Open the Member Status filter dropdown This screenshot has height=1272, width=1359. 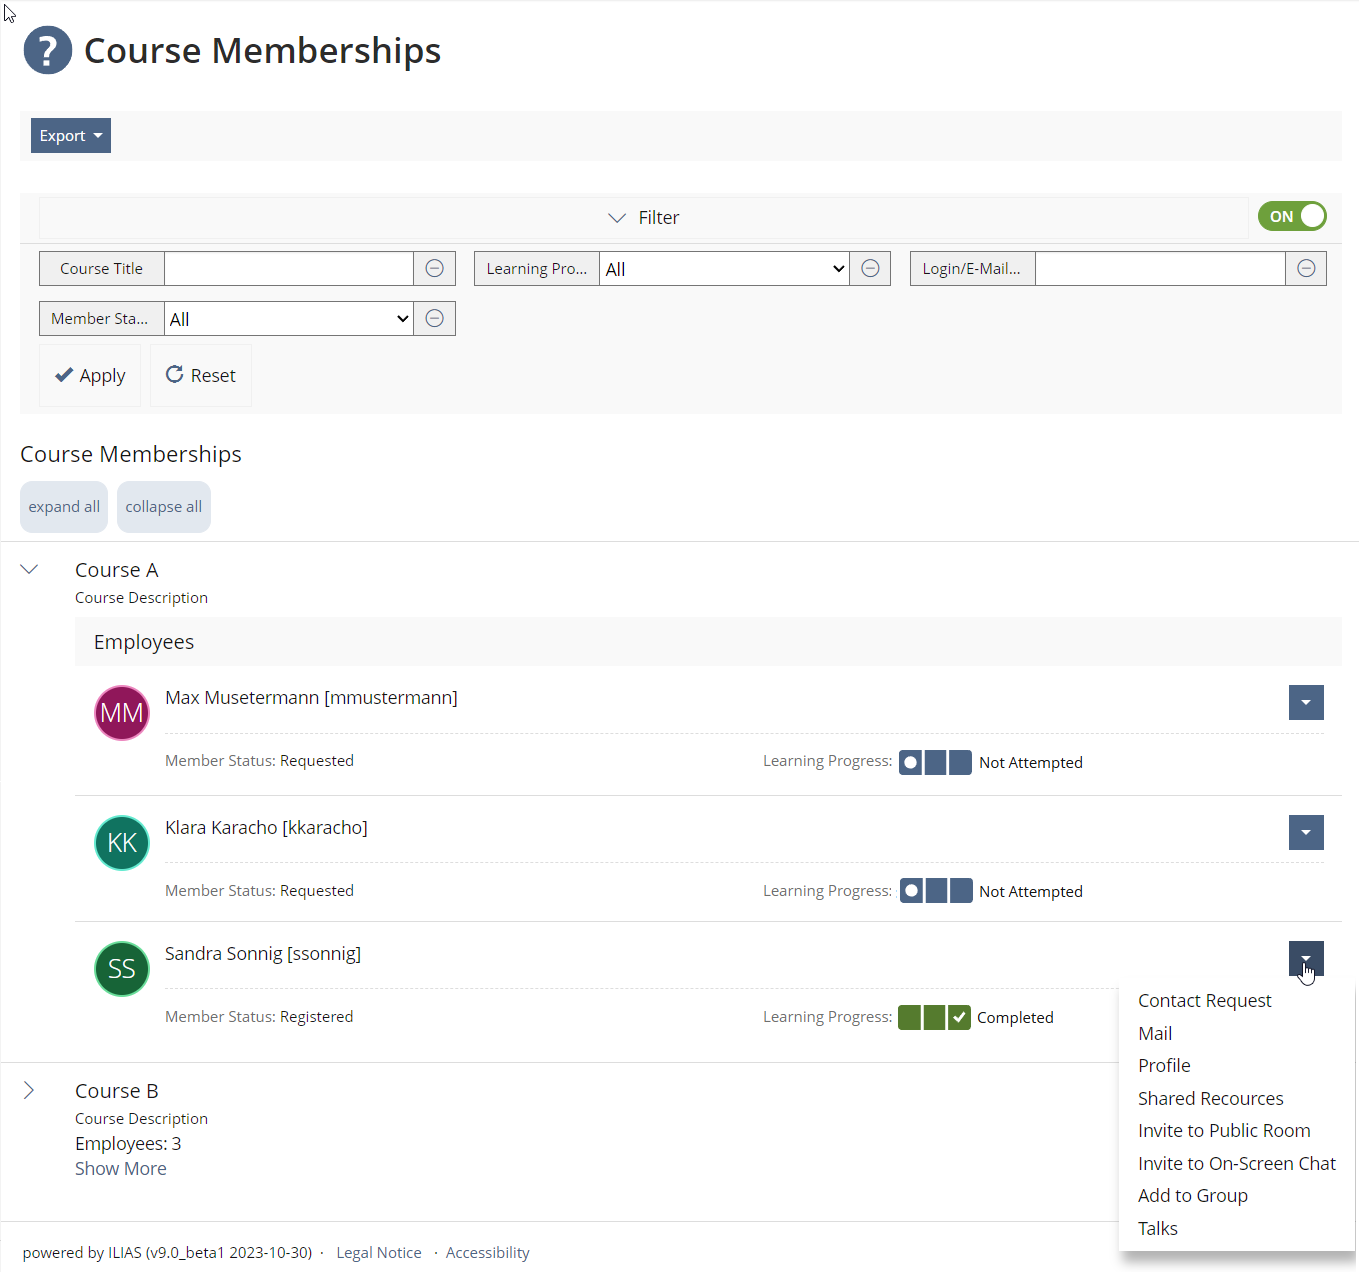click(x=288, y=319)
